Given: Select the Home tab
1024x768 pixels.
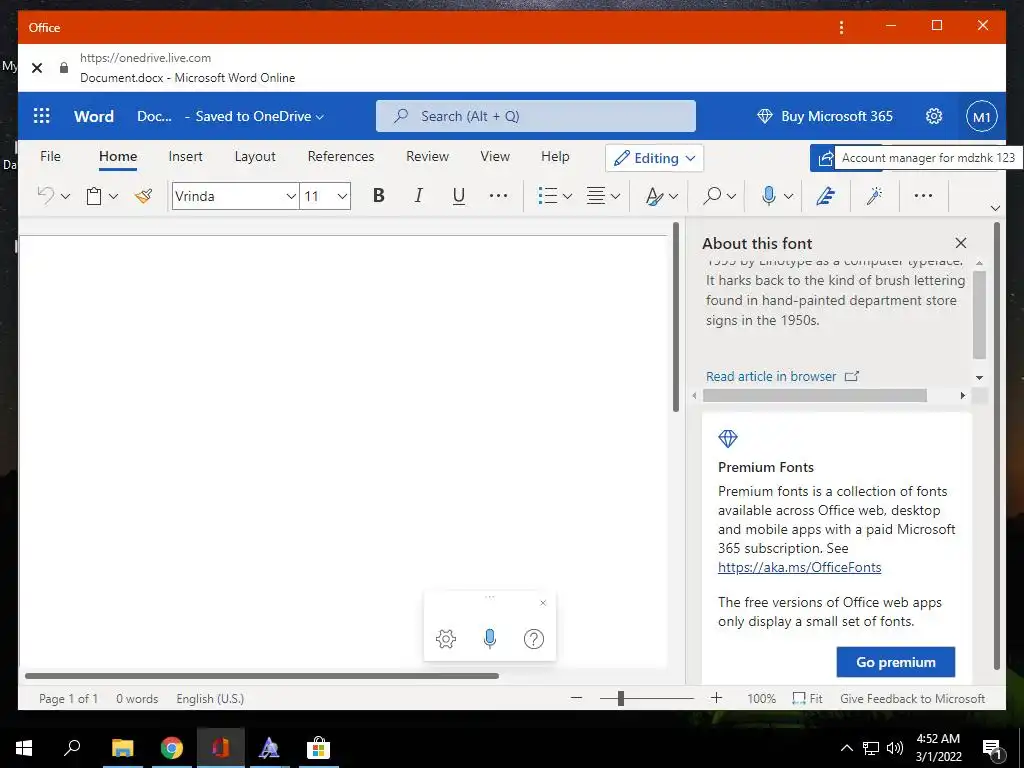Looking at the screenshot, I should (118, 157).
